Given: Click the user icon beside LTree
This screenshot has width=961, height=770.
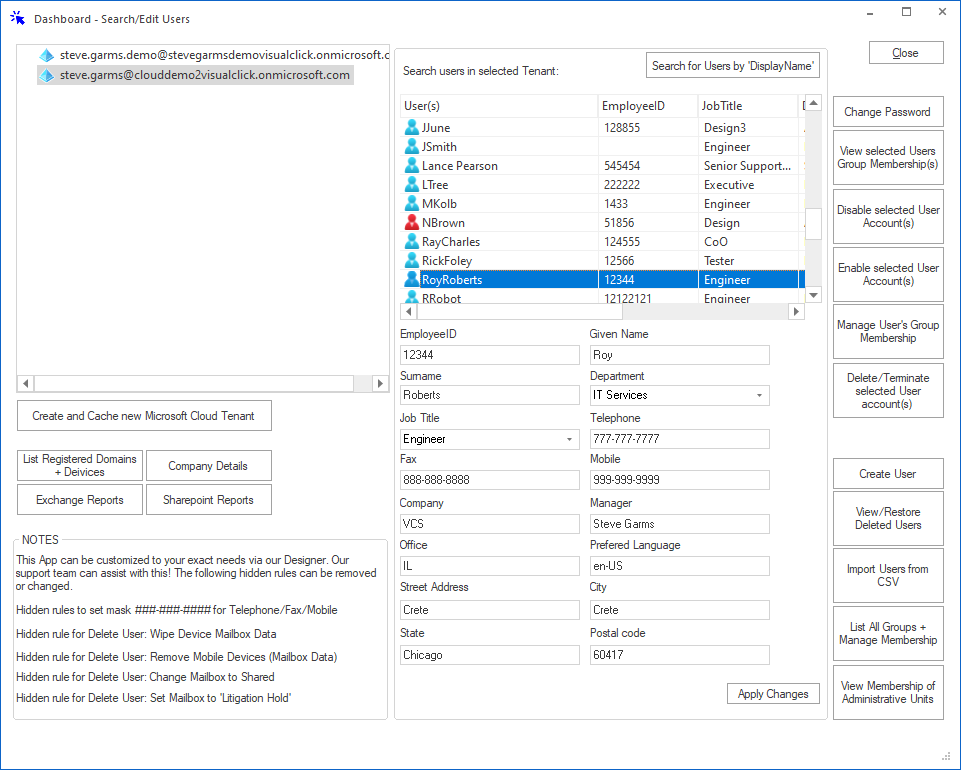Looking at the screenshot, I should tap(412, 184).
